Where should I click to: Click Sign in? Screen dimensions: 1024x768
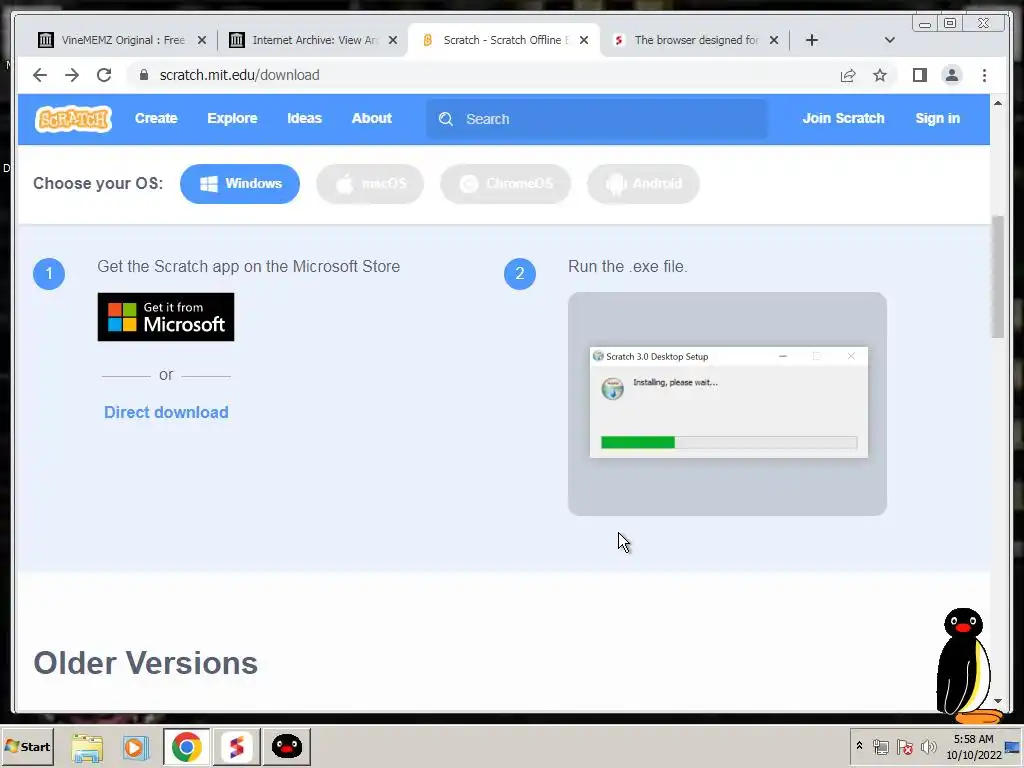pos(937,119)
